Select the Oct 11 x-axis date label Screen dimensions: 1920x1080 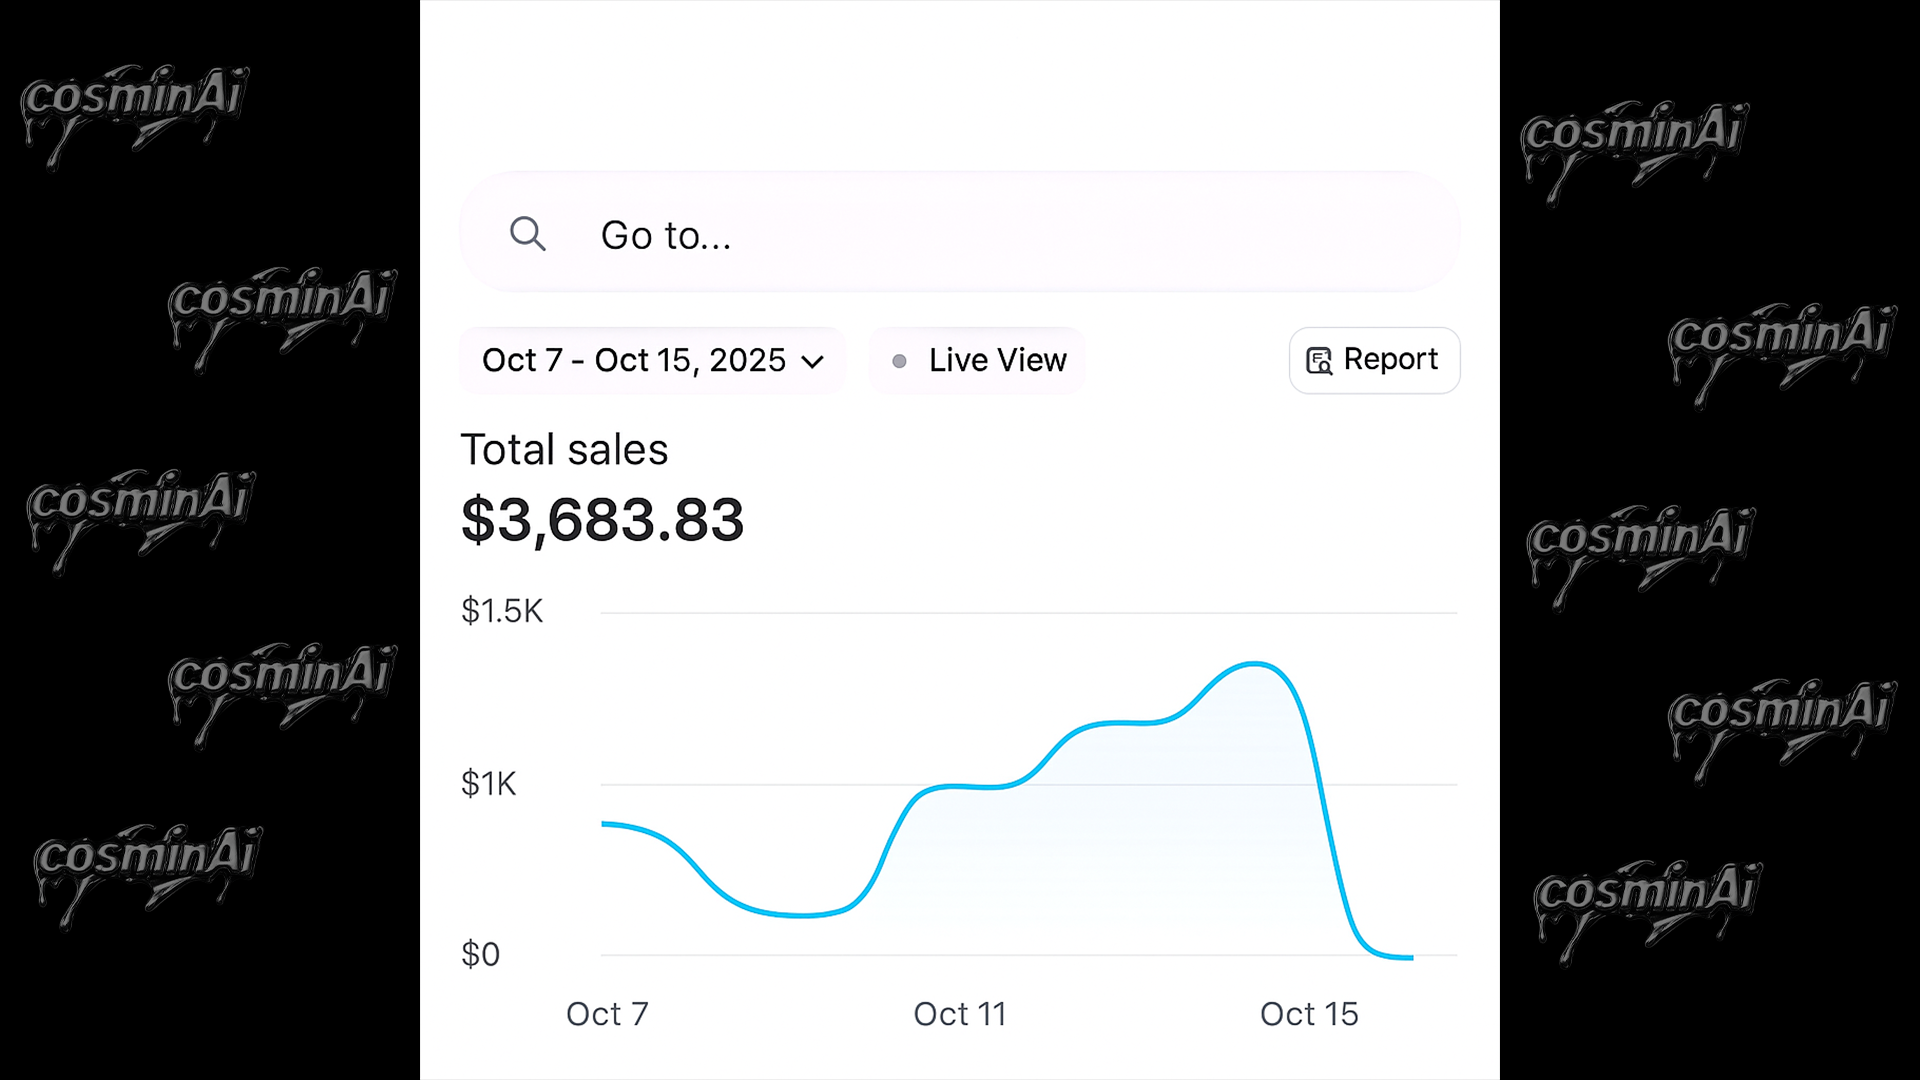(x=959, y=1014)
